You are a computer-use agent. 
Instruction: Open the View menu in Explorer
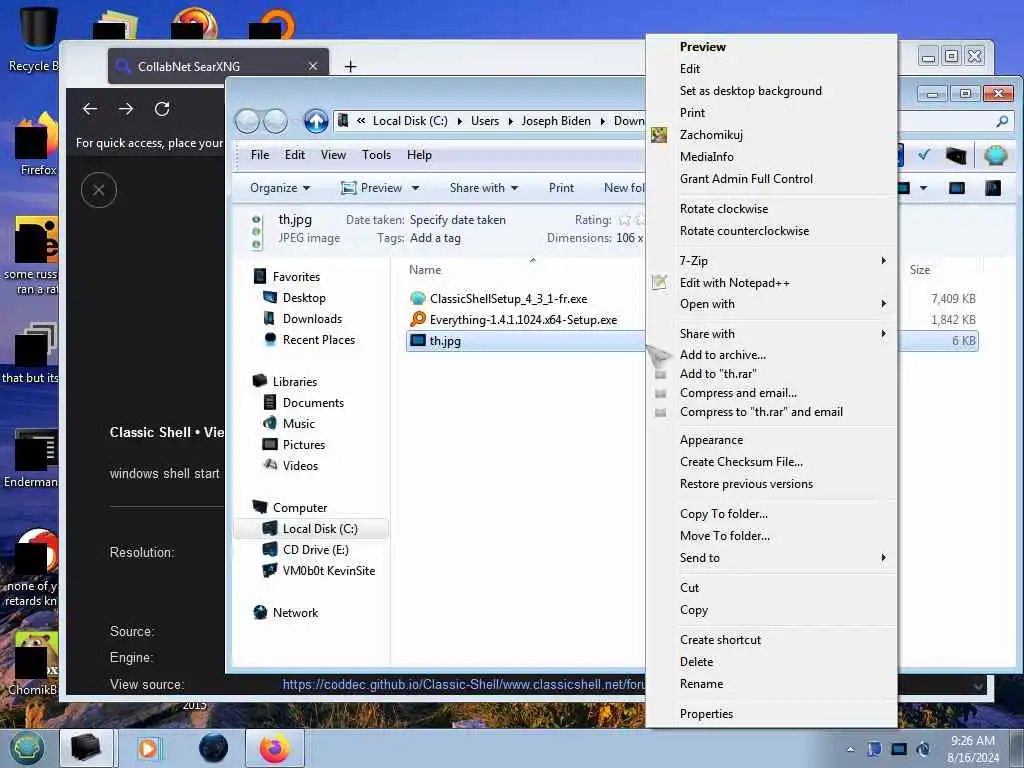[x=333, y=155]
